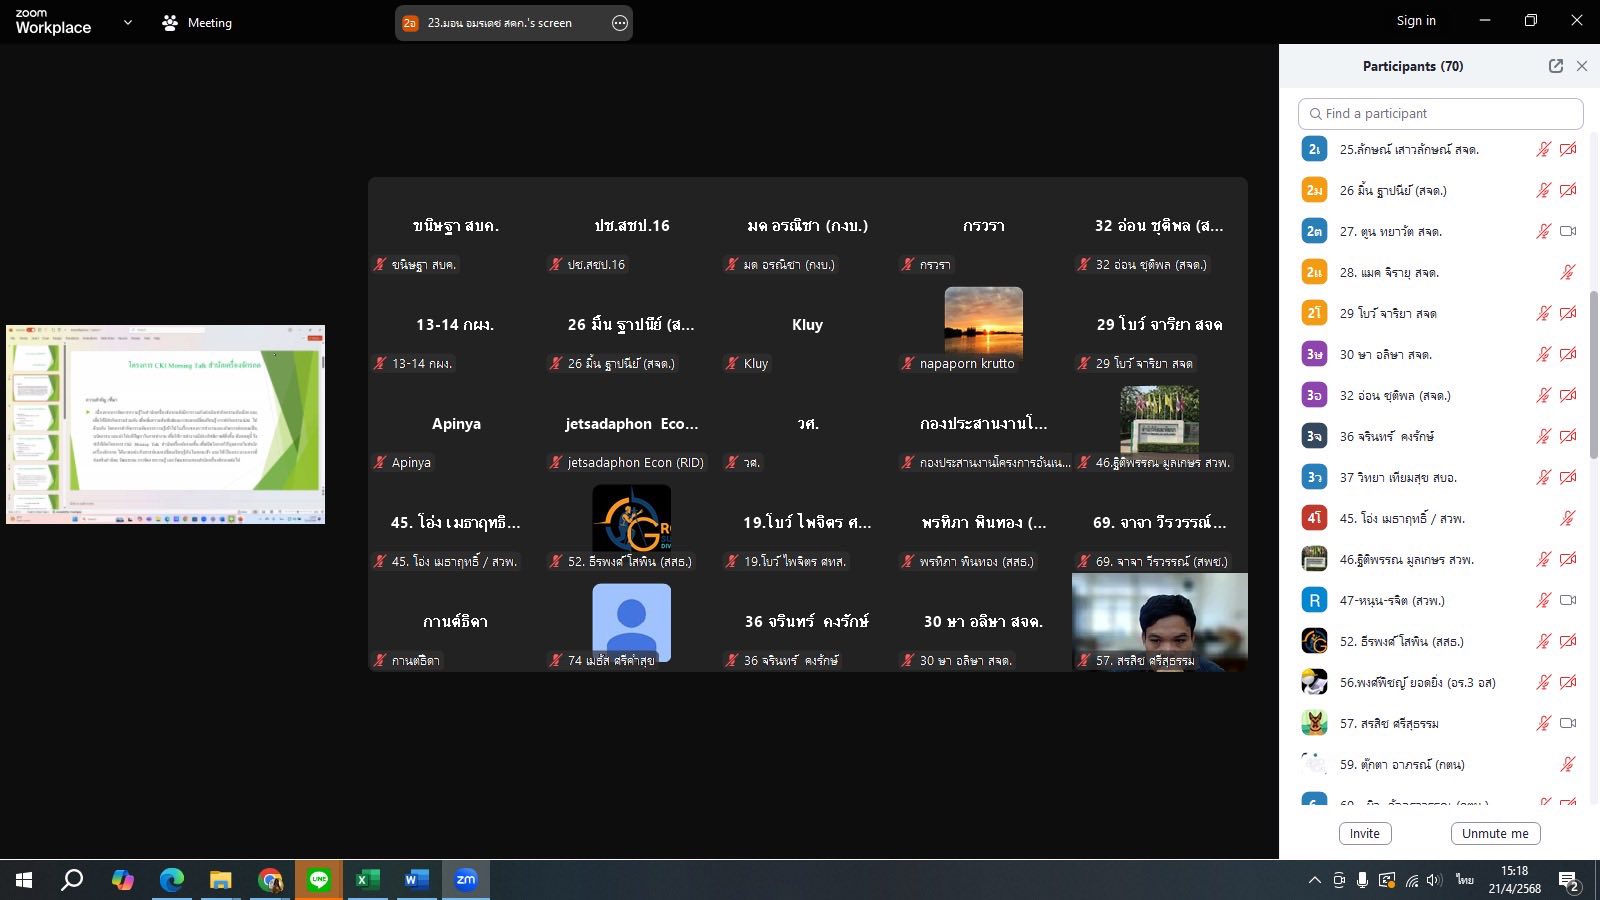Close the Participants panel
Image resolution: width=1600 pixels, height=900 pixels.
1581,66
